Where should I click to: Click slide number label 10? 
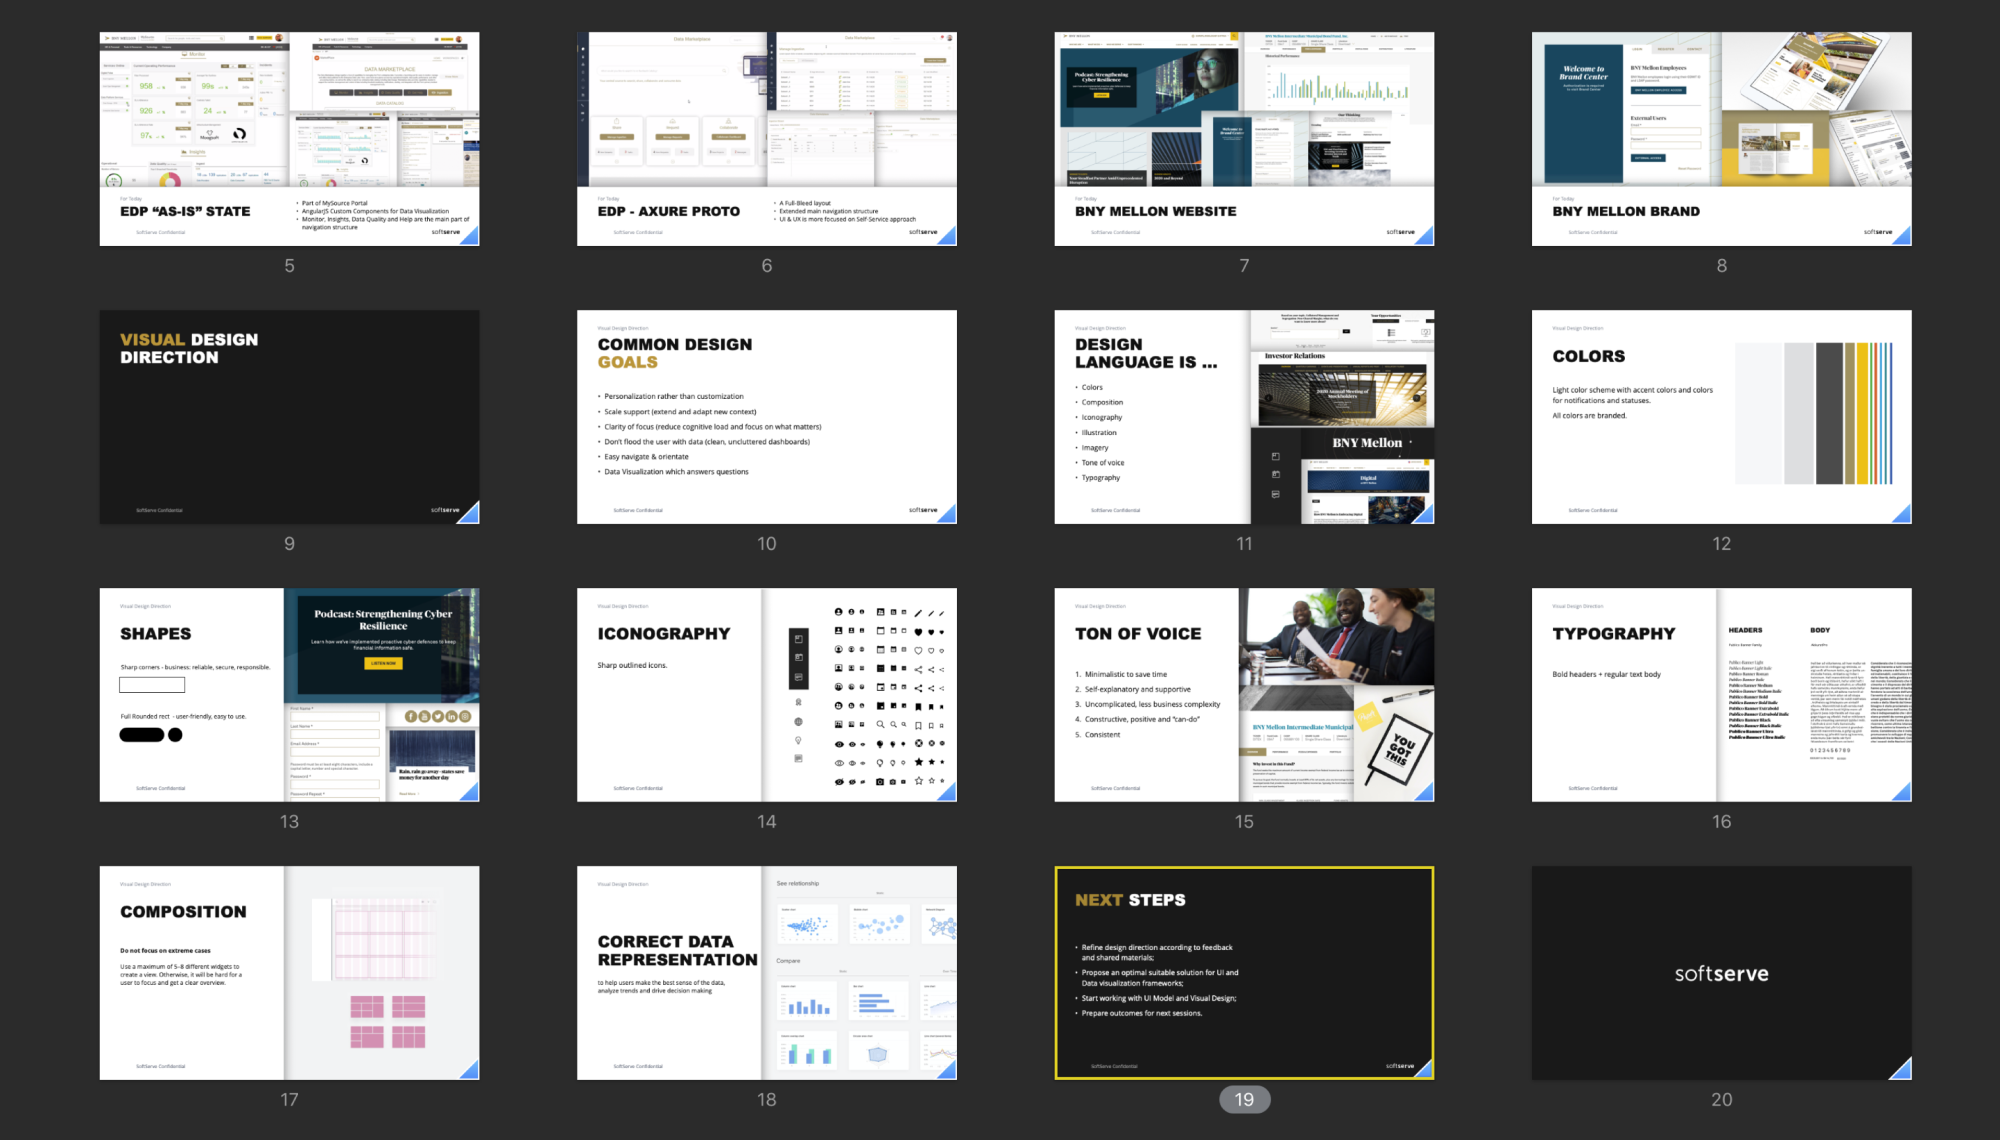767,543
